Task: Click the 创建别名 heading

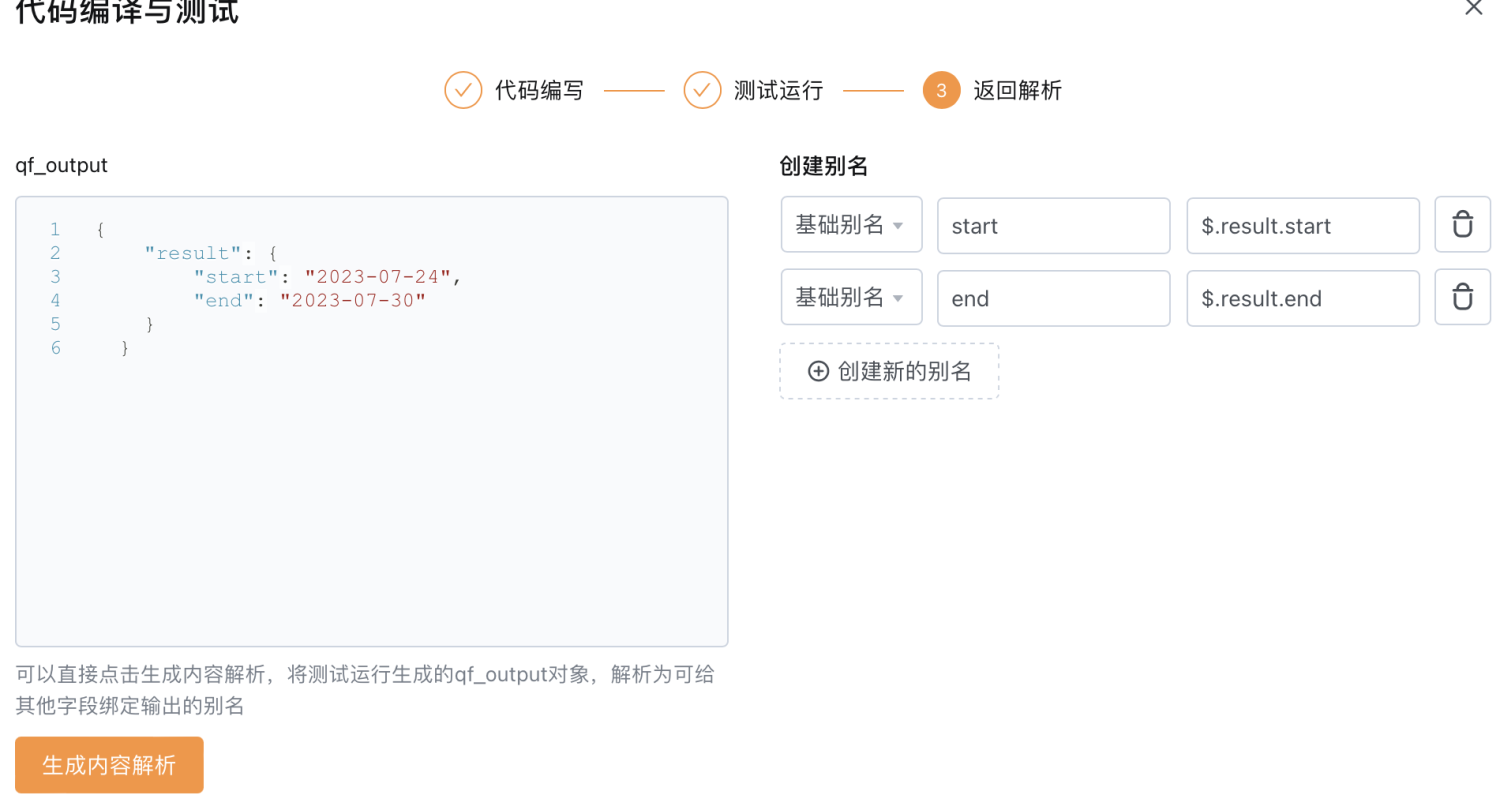Action: pyautogui.click(x=823, y=166)
